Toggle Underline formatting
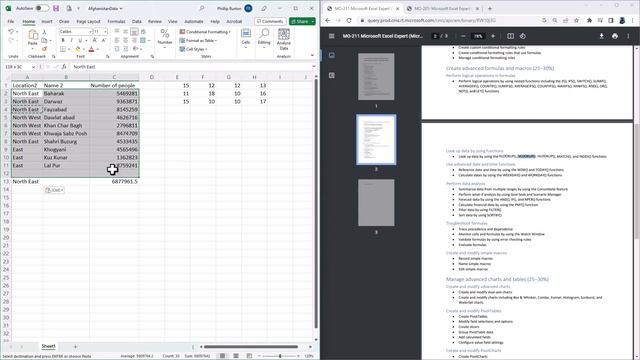Screen dimensions: 640x360 (x=80, y=40)
